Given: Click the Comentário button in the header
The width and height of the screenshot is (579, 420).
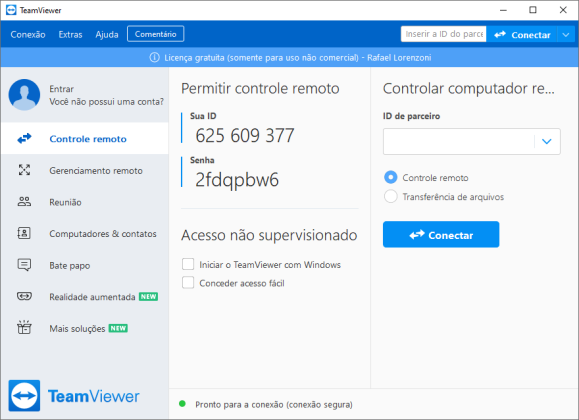Looking at the screenshot, I should coord(155,34).
